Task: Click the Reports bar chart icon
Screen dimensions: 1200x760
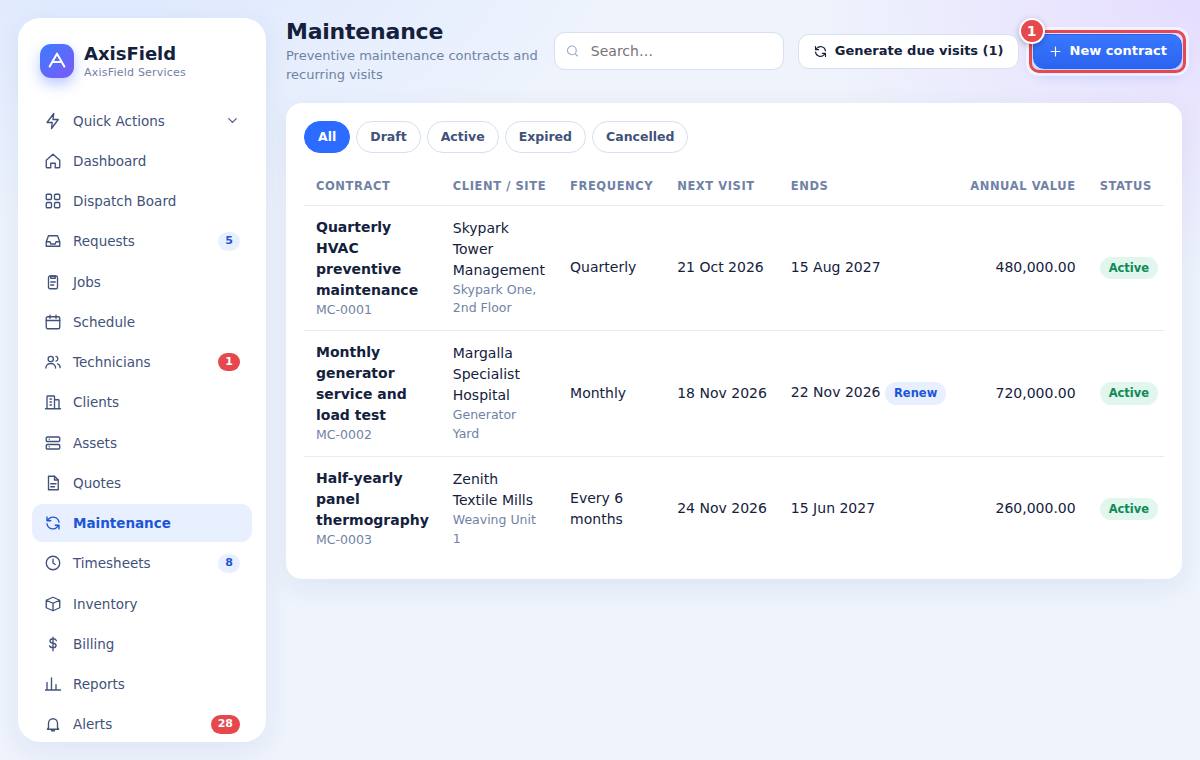Action: (53, 684)
